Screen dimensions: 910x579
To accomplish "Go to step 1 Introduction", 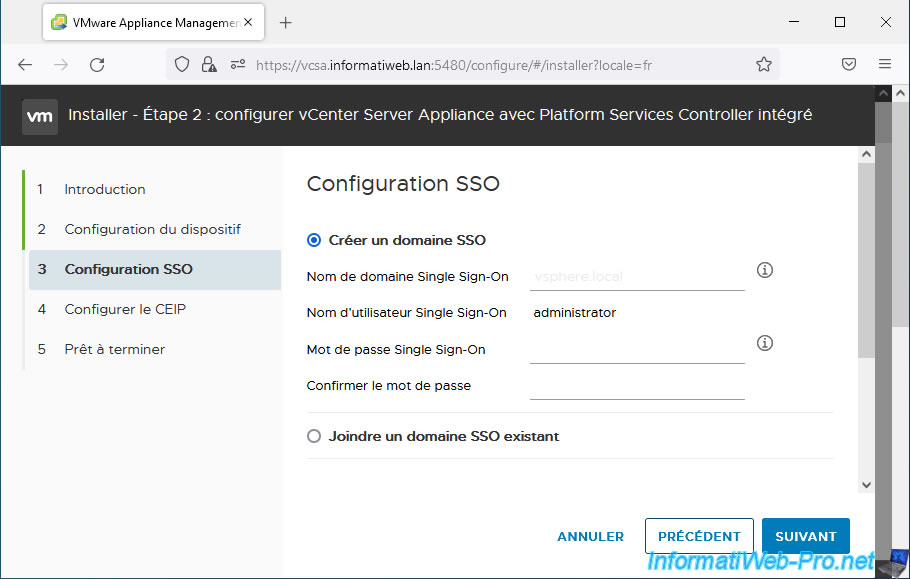I will coord(105,189).
